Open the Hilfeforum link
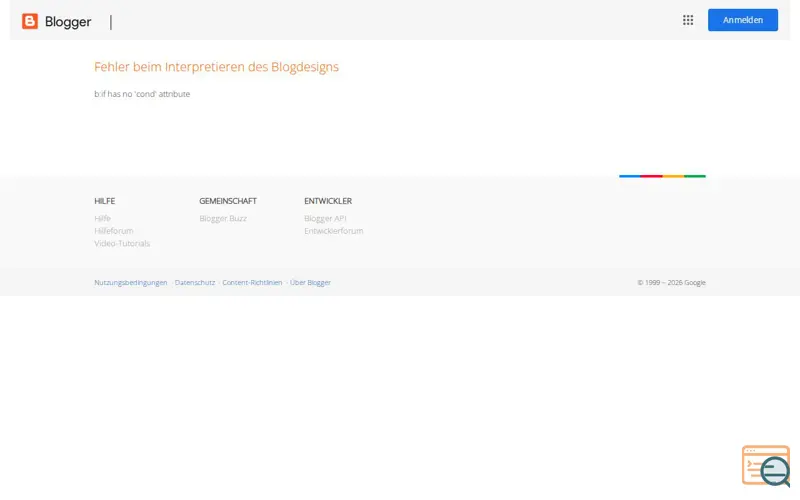800x500 pixels. click(114, 231)
